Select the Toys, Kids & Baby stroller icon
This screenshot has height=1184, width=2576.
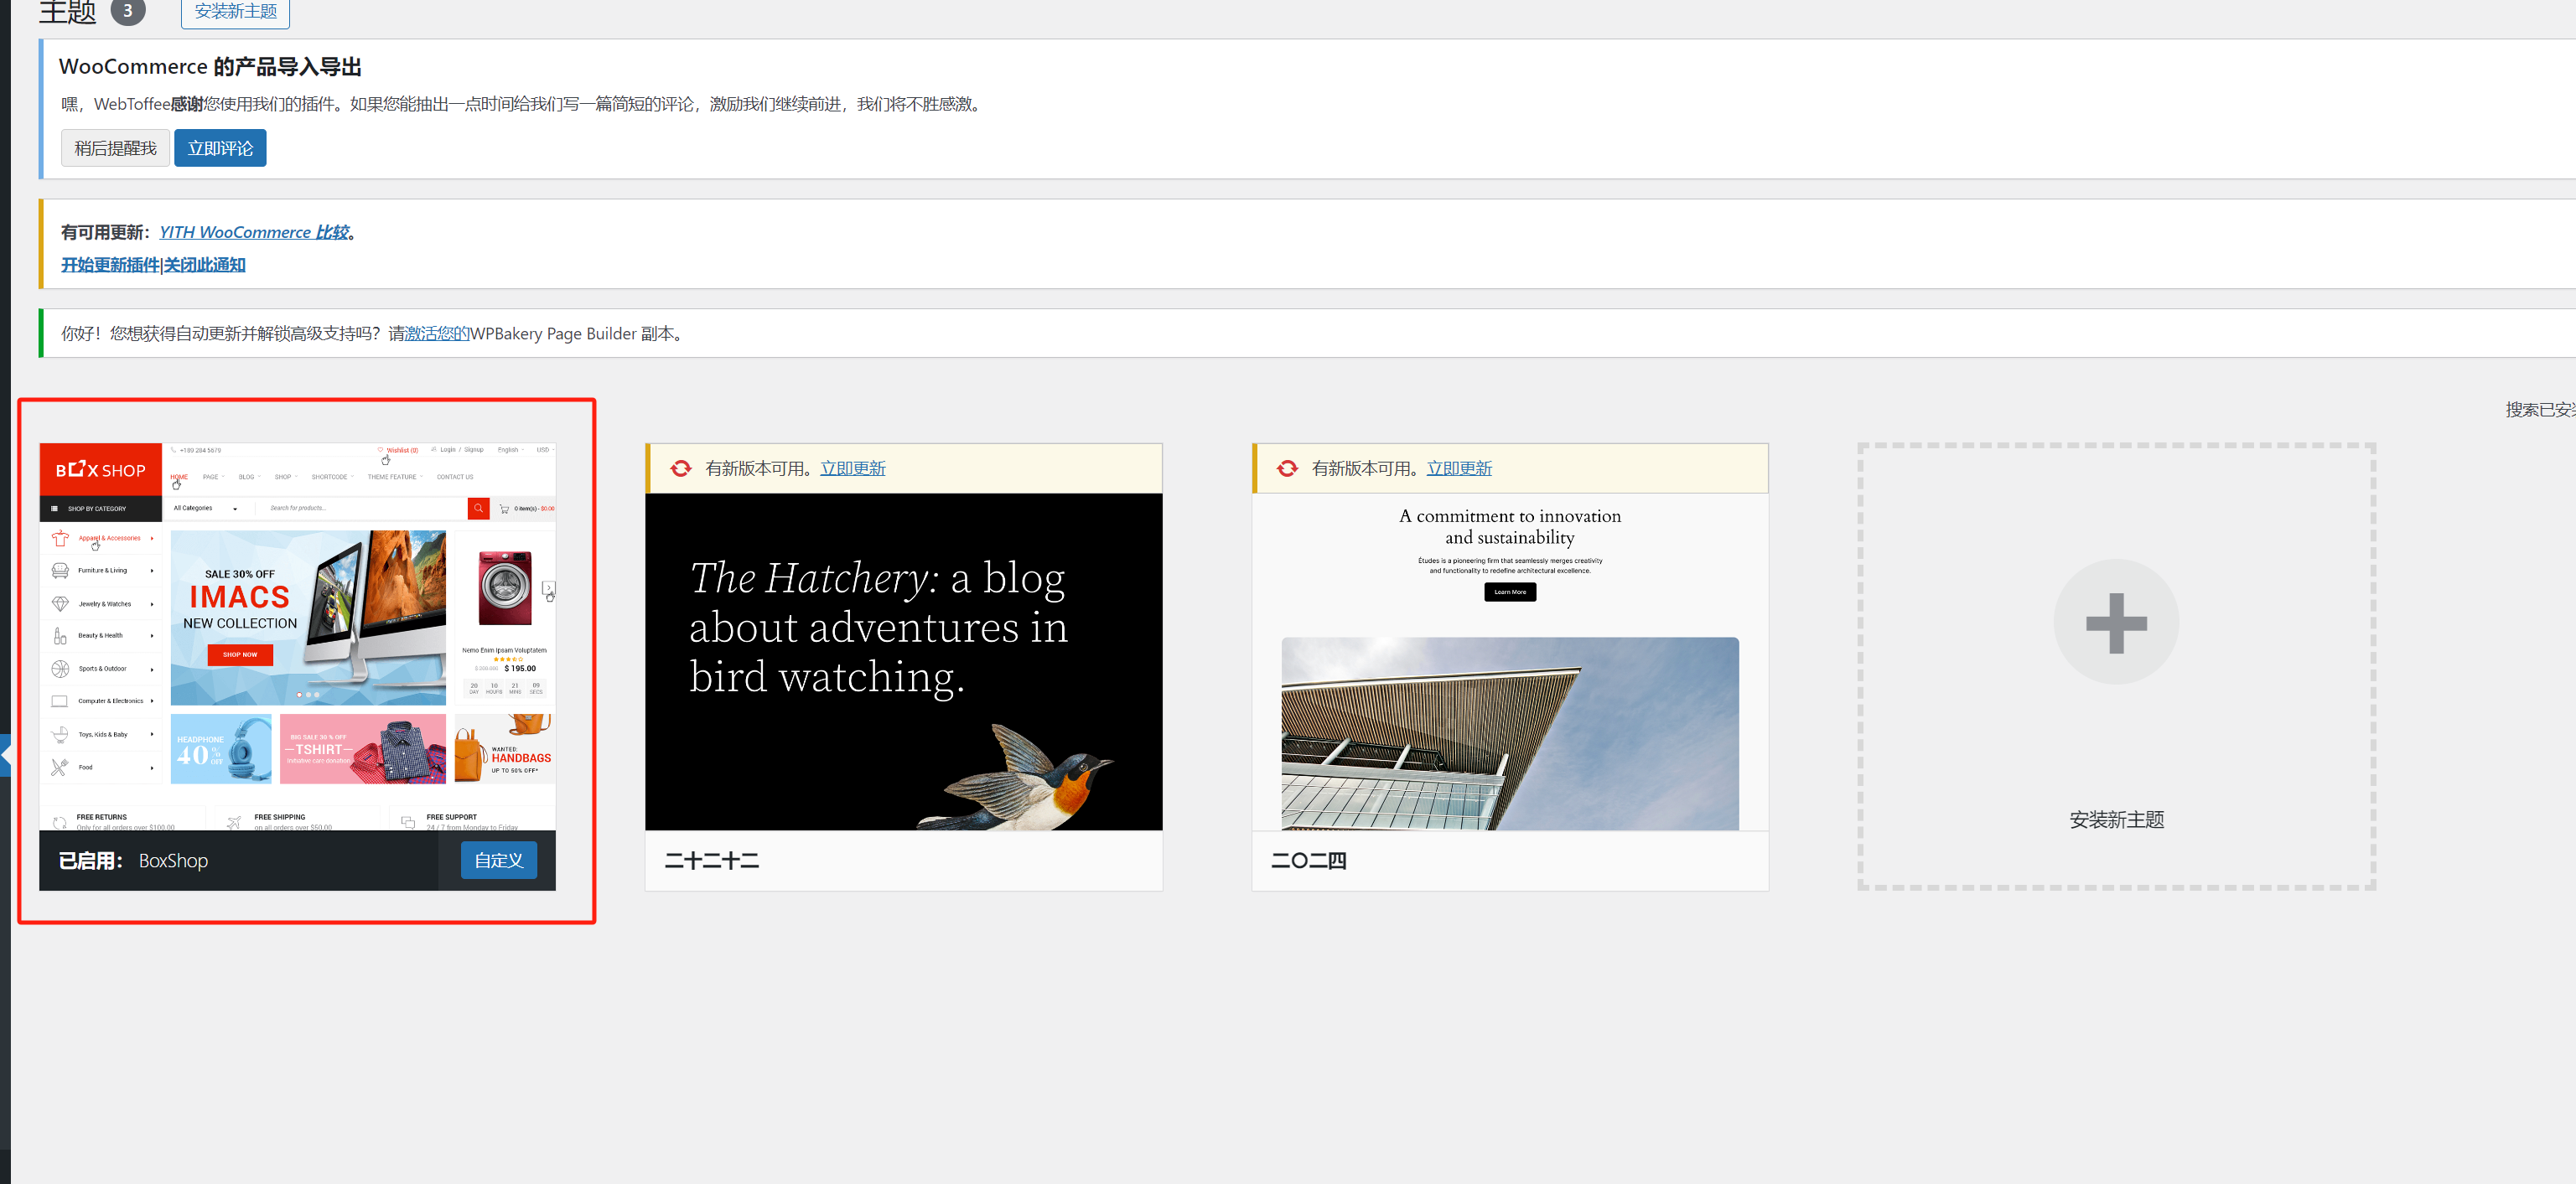pos(60,735)
